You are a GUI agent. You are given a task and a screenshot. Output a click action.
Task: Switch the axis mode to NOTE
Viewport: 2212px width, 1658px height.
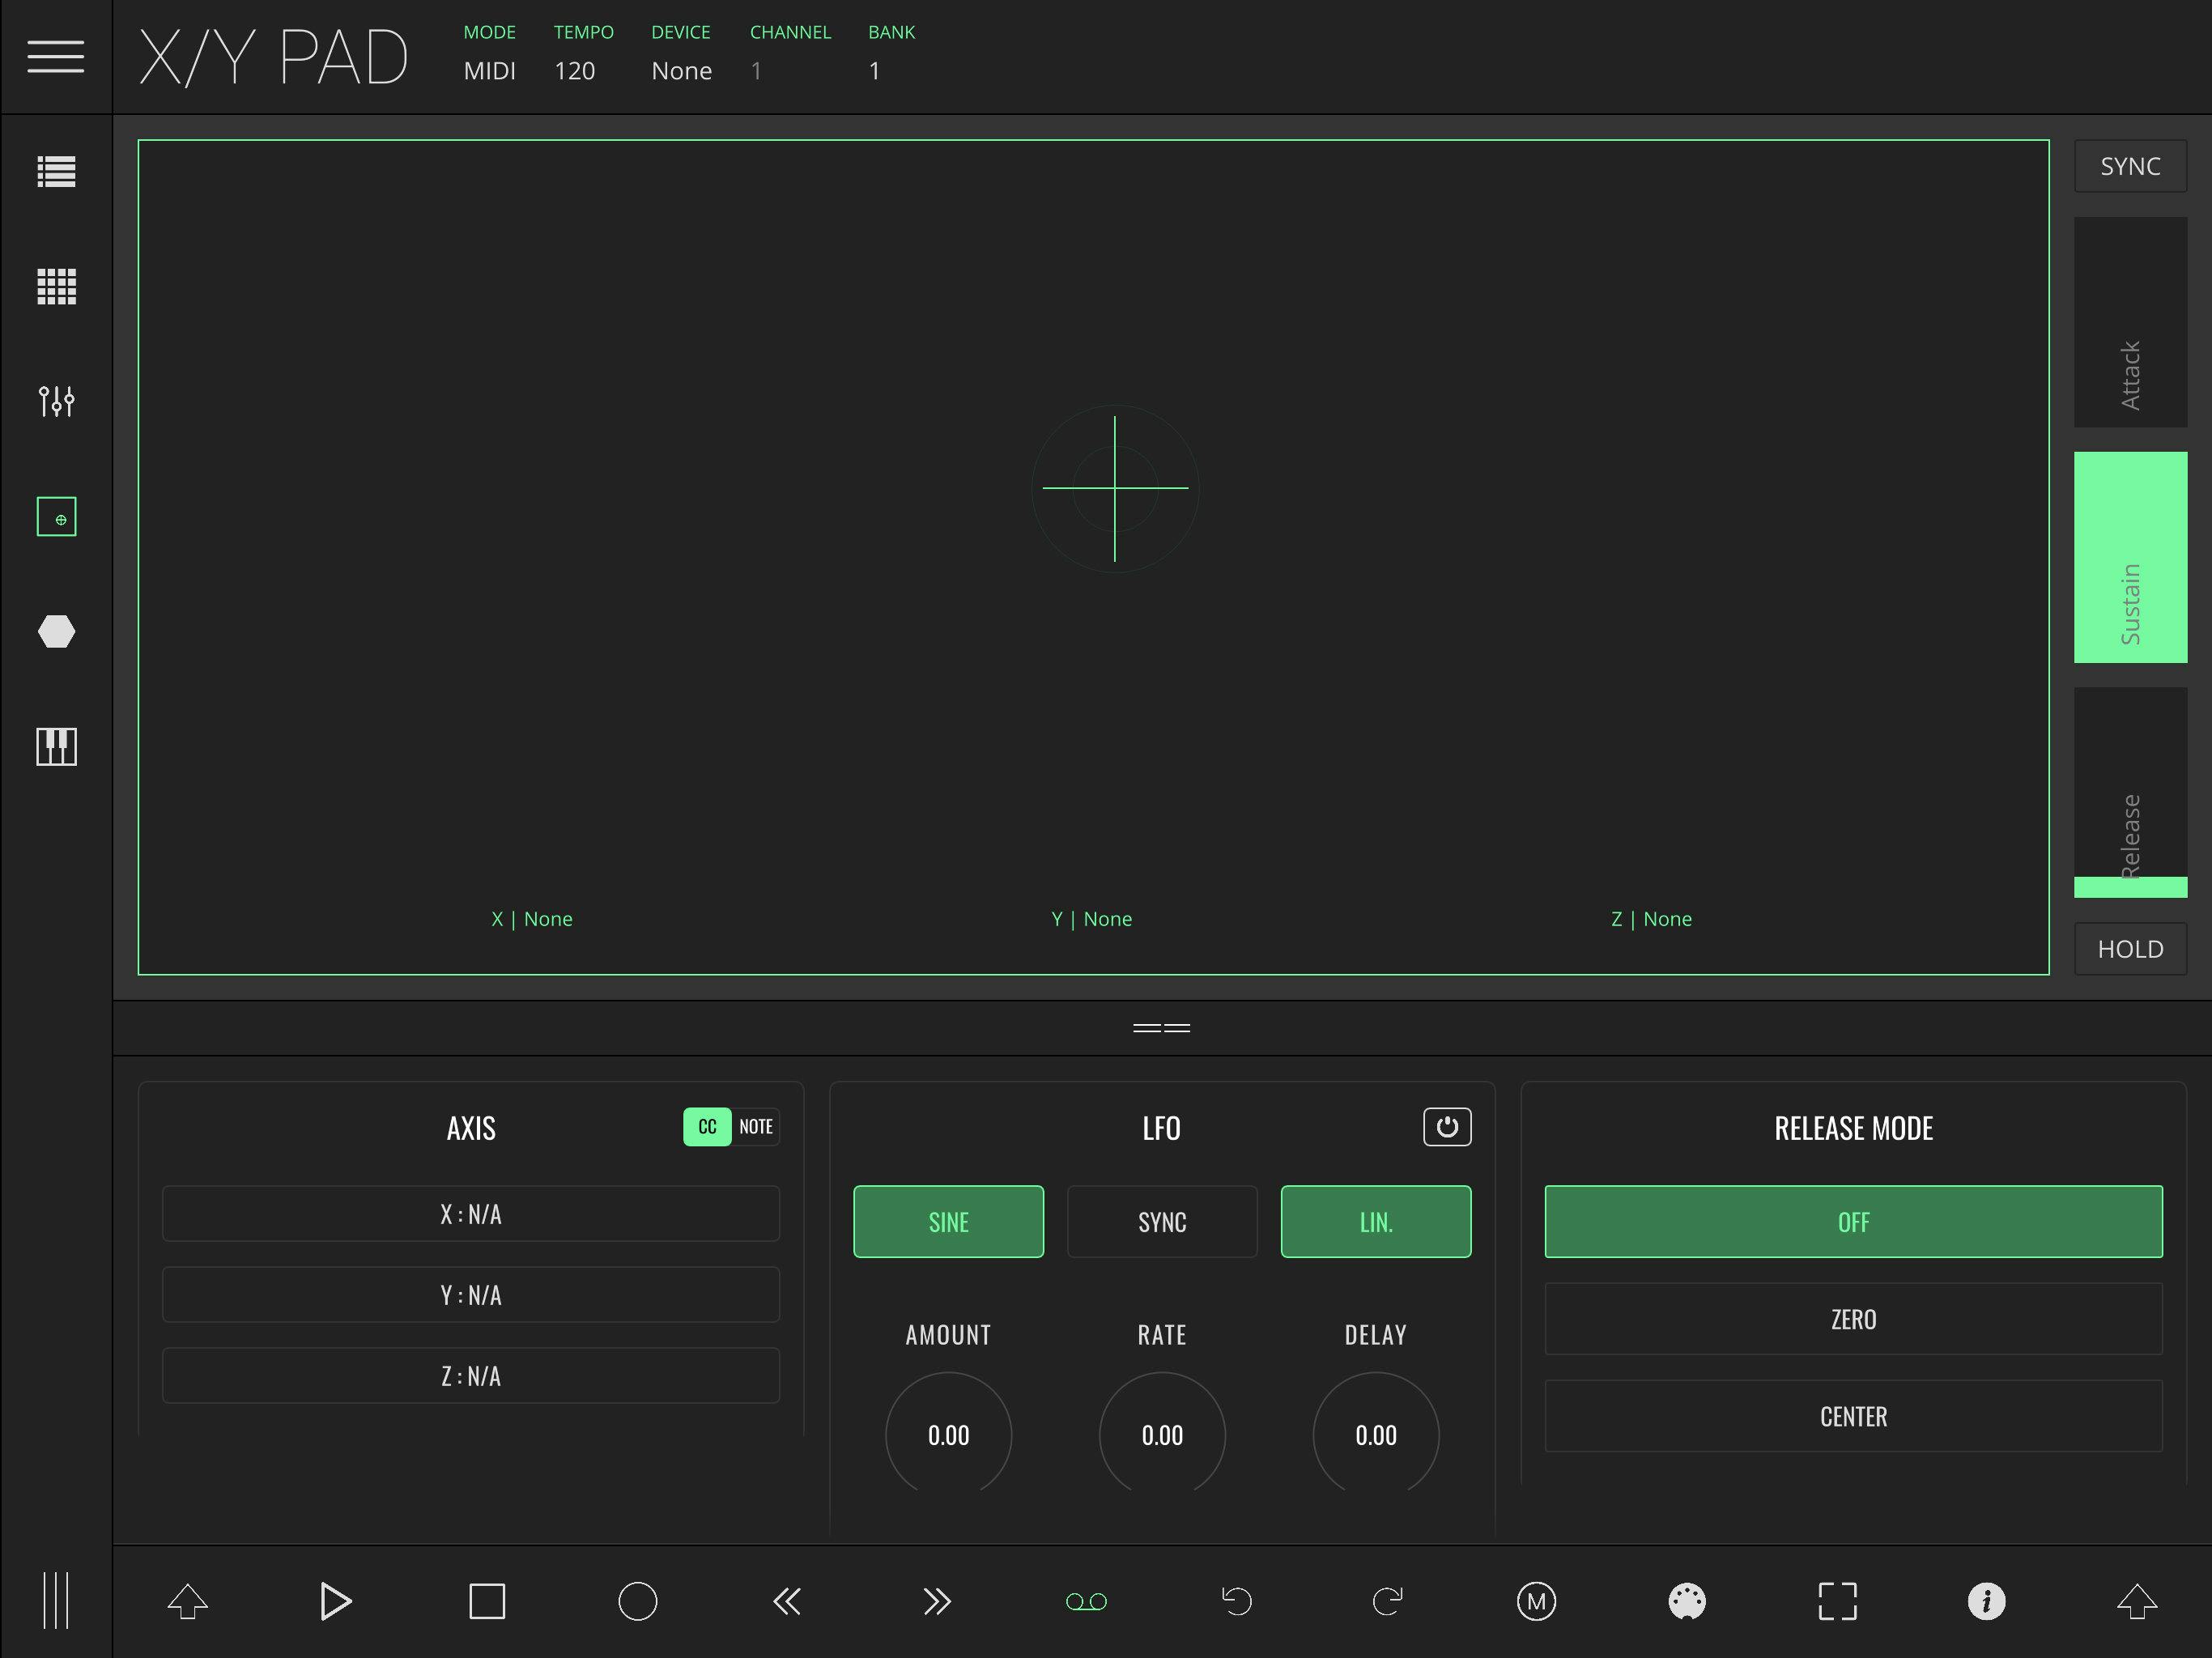pyautogui.click(x=756, y=1127)
